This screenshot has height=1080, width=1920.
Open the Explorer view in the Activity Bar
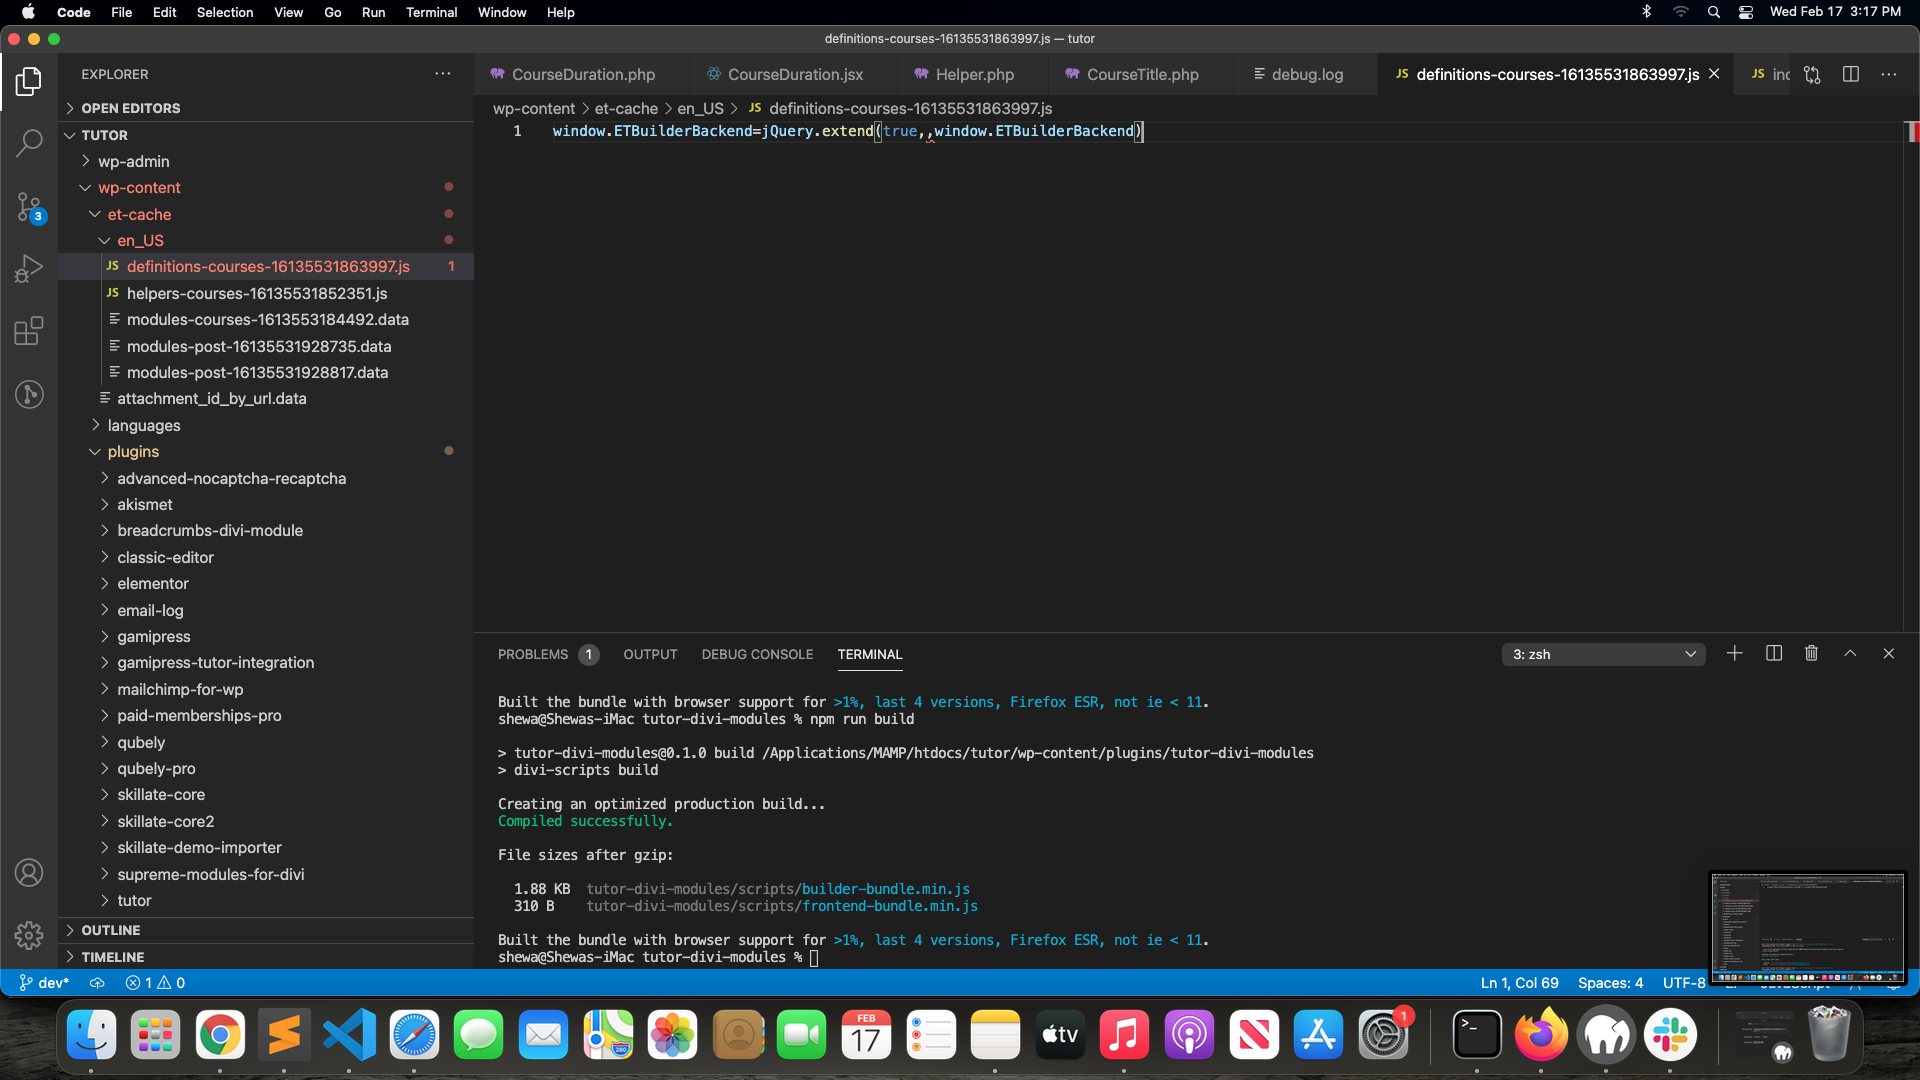[x=29, y=81]
